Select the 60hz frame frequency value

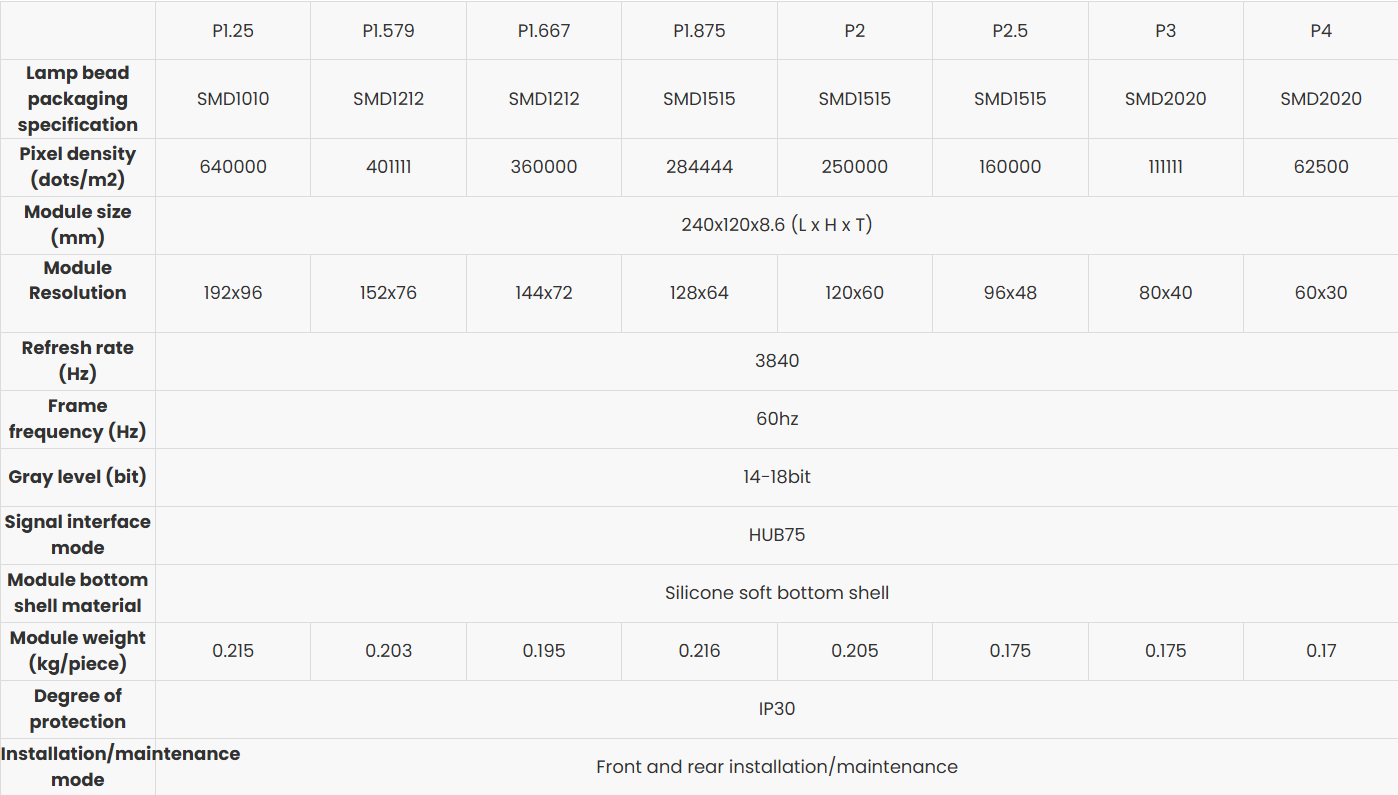coord(776,419)
